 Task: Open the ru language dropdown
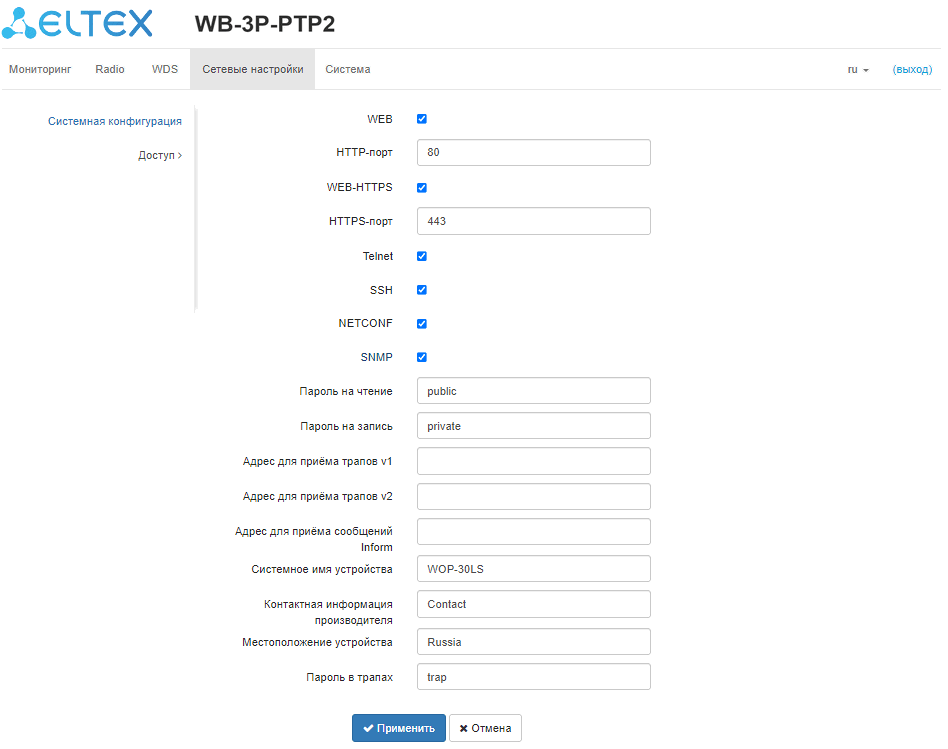[x=858, y=70]
